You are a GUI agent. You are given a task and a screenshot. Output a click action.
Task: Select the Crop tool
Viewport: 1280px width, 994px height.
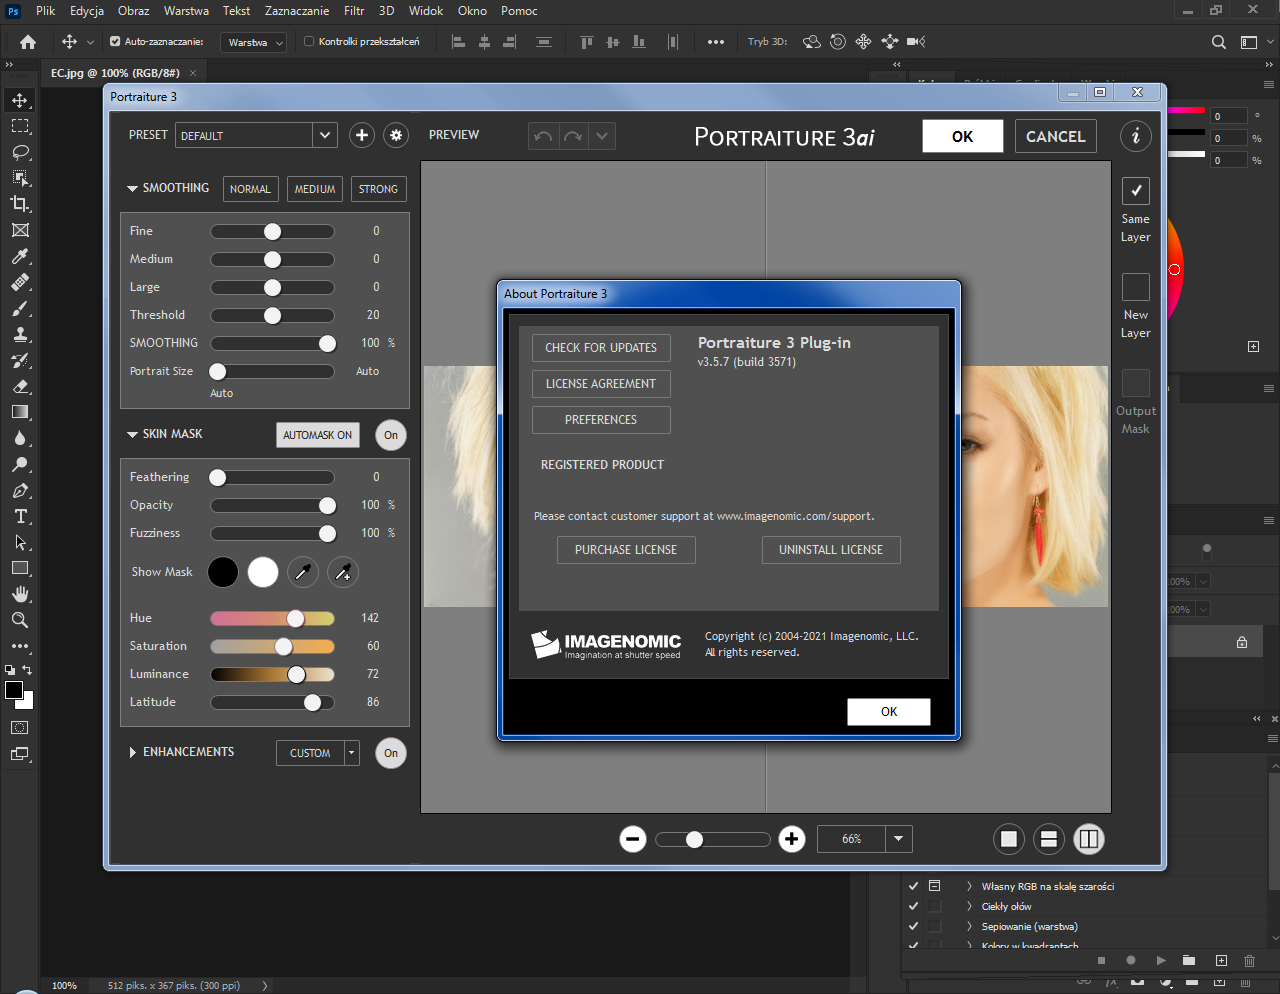pyautogui.click(x=20, y=204)
